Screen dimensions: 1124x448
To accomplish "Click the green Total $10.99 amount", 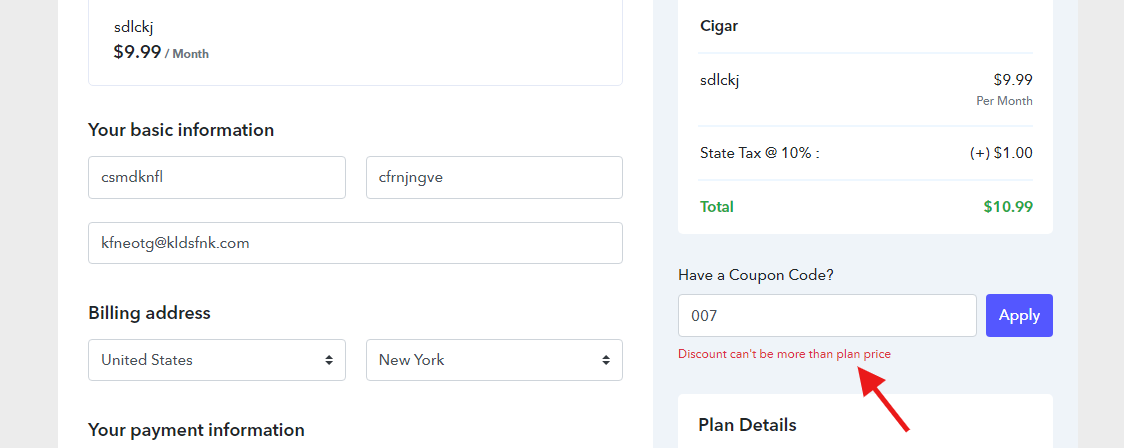I will tap(1008, 207).
